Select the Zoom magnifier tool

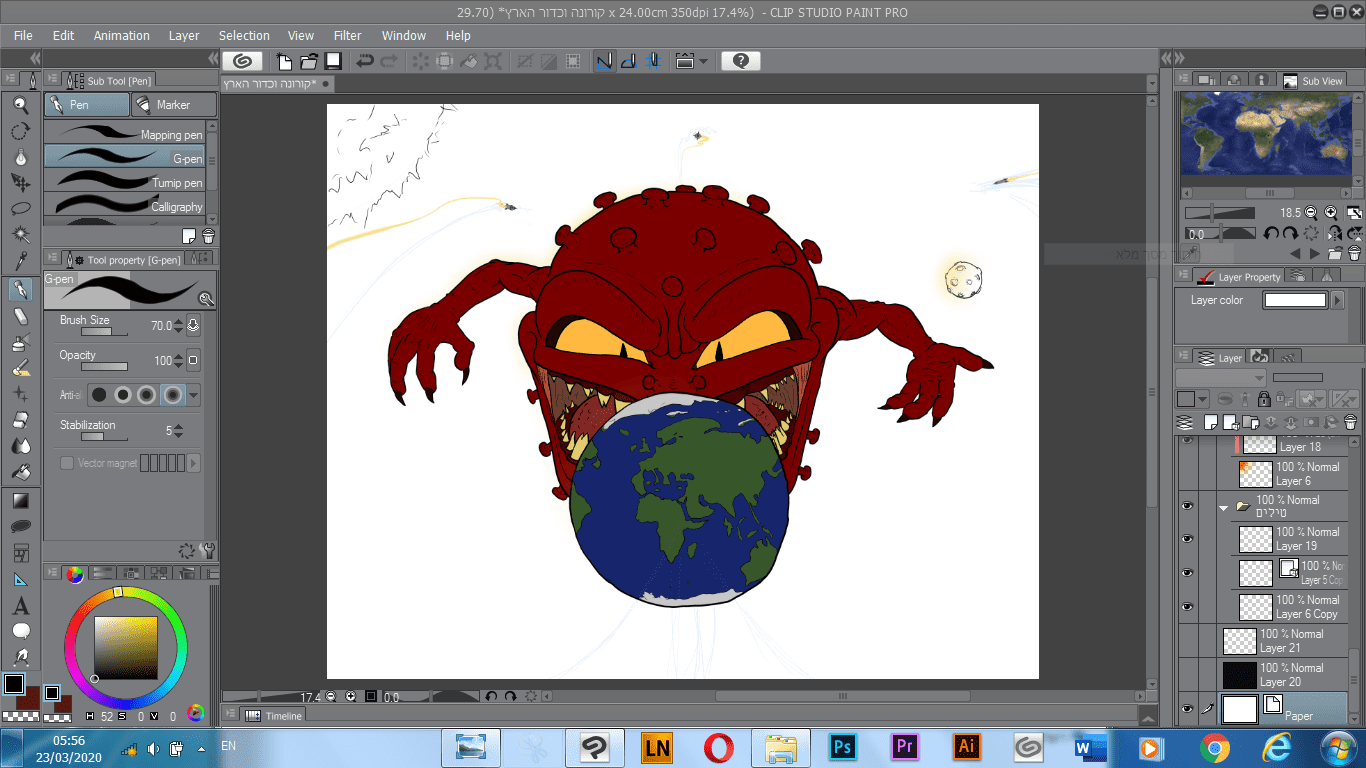pos(20,105)
